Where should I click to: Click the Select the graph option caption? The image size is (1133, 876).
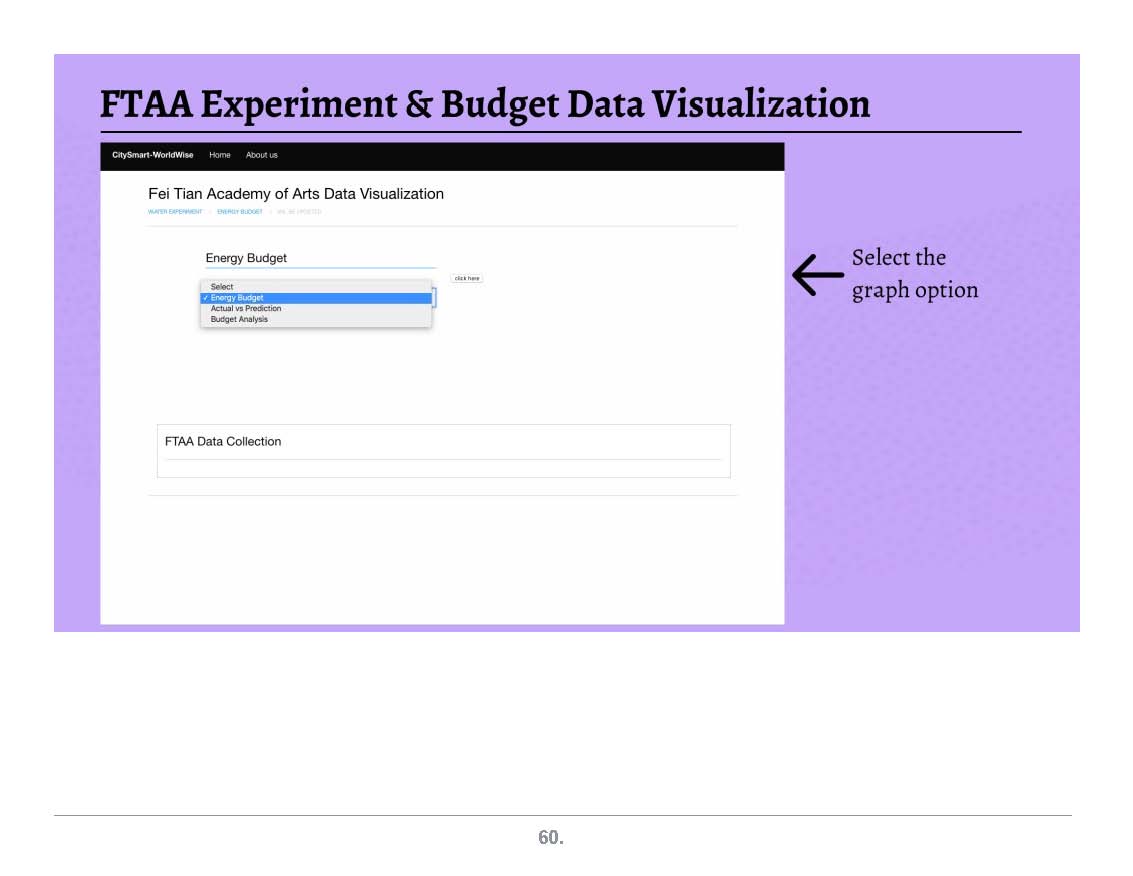point(914,273)
